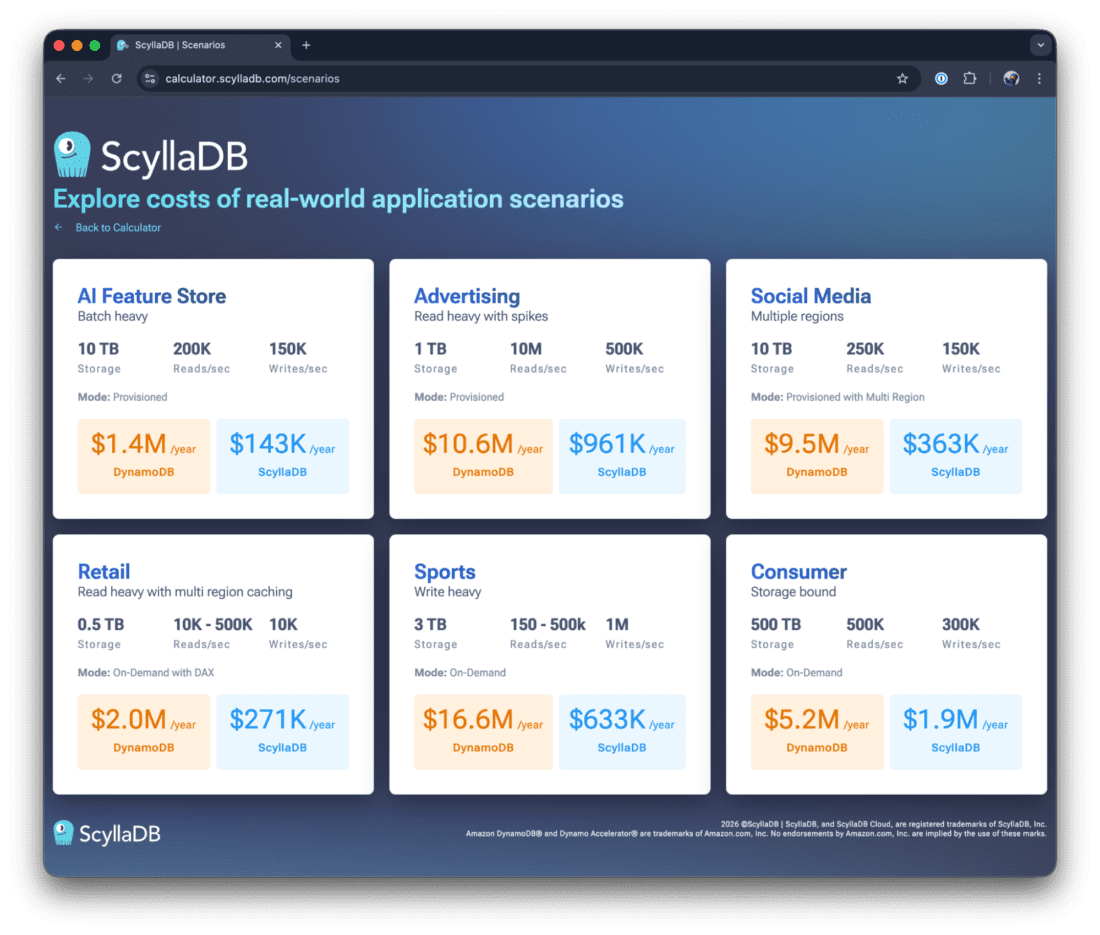
Task: Open the AI Feature Store scenario
Action: 152,296
